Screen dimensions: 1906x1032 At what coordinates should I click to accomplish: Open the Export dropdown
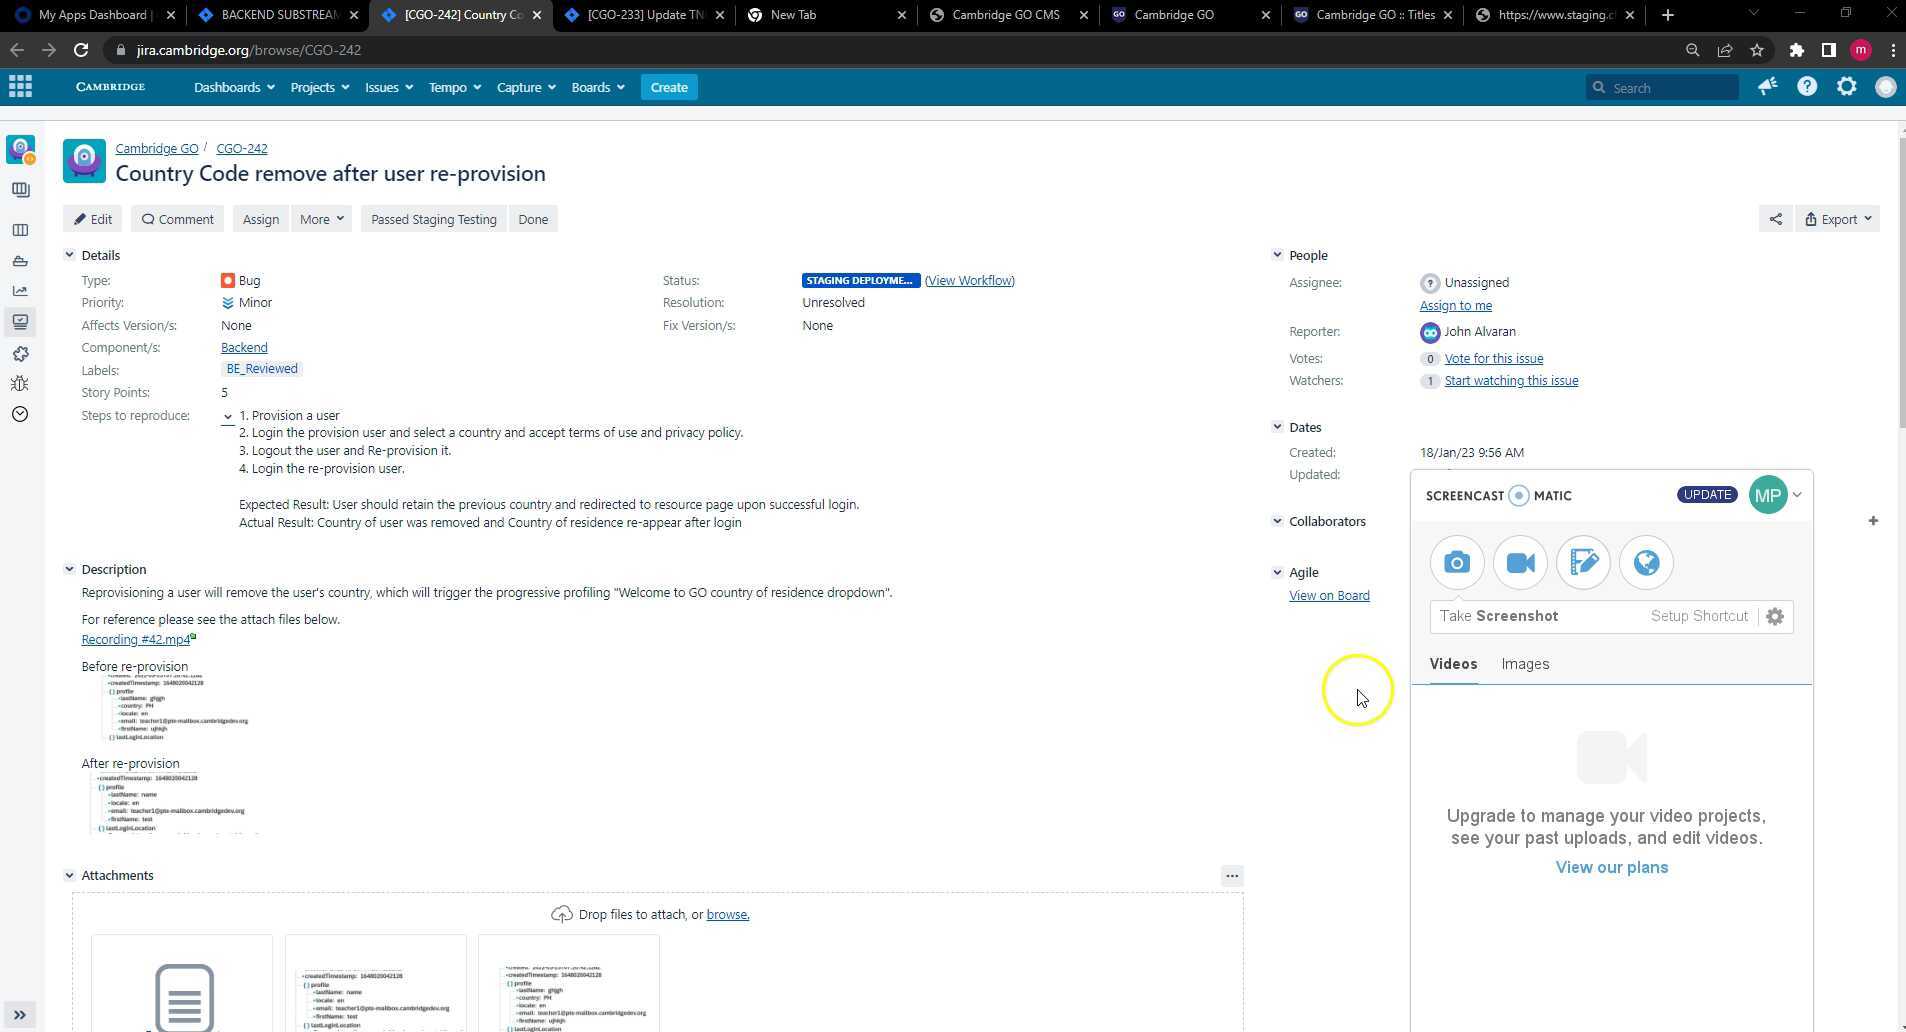pos(1838,219)
